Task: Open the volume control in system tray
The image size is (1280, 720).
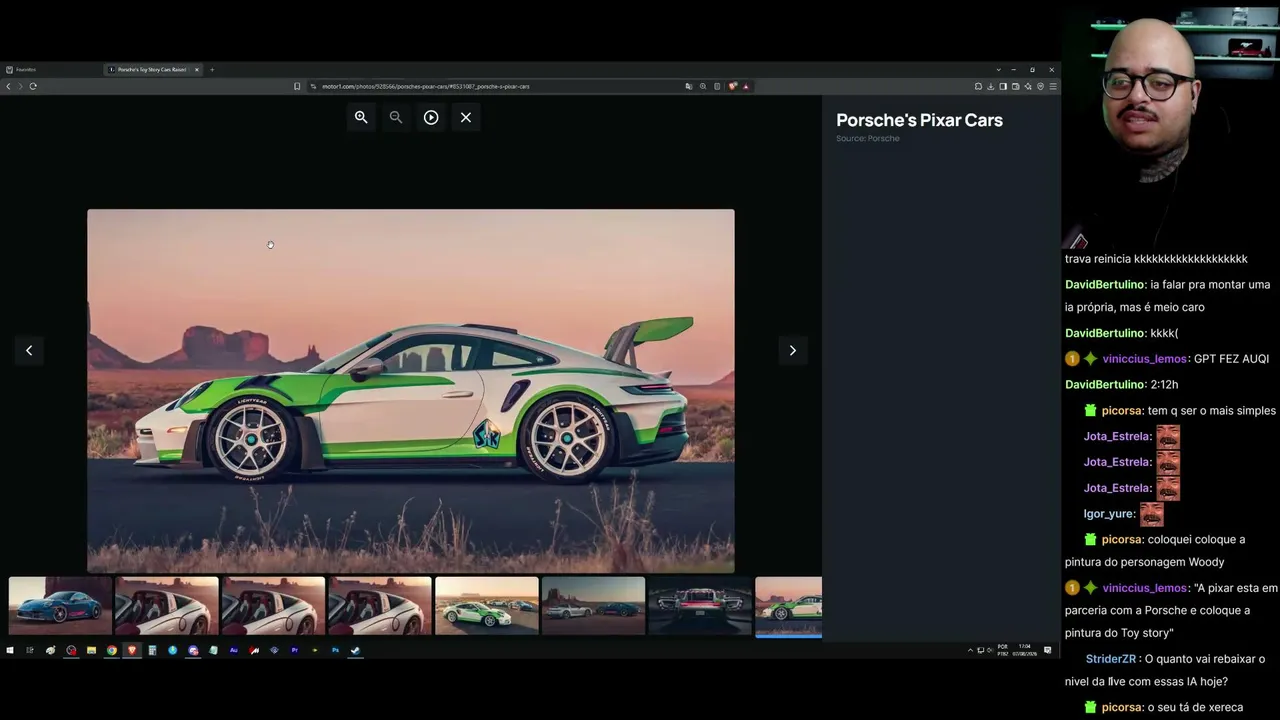Action: 988,650
